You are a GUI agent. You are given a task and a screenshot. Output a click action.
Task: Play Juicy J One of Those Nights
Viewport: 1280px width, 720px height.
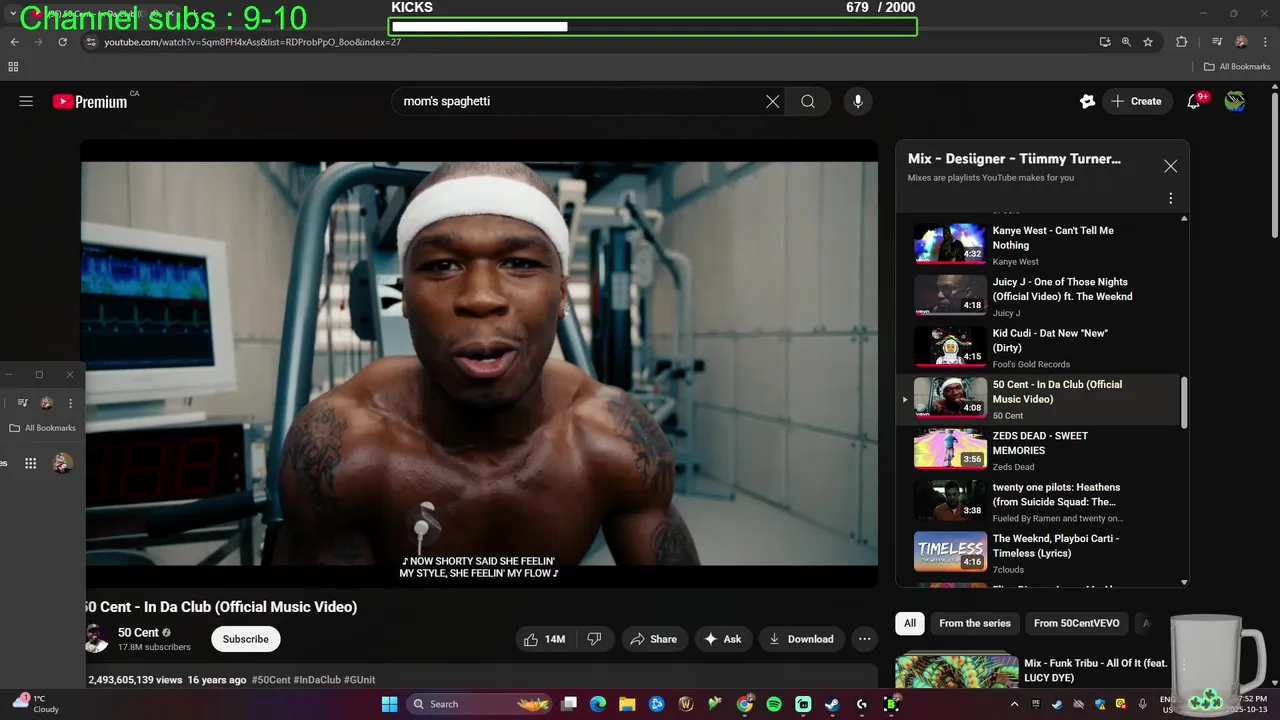point(1040,296)
